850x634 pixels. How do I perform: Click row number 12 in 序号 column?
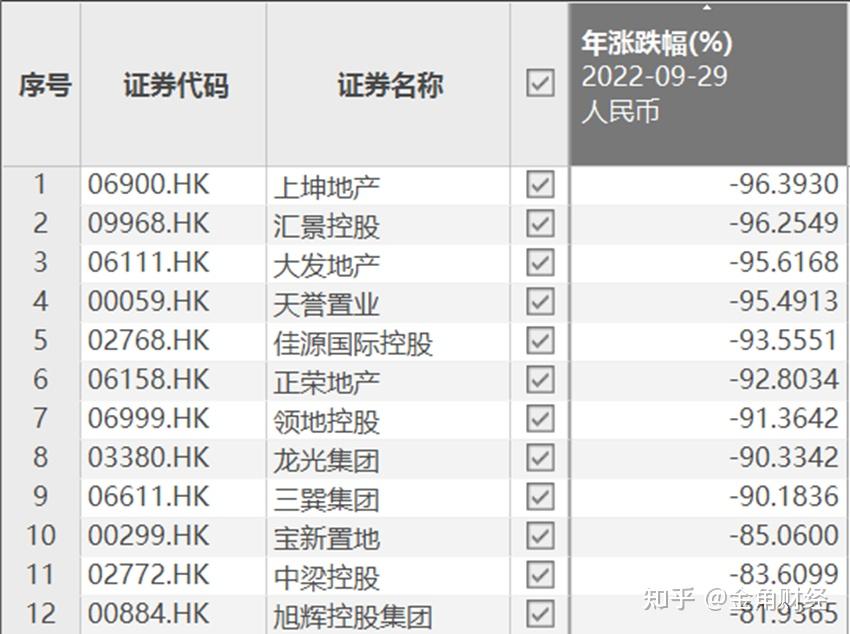point(41,613)
